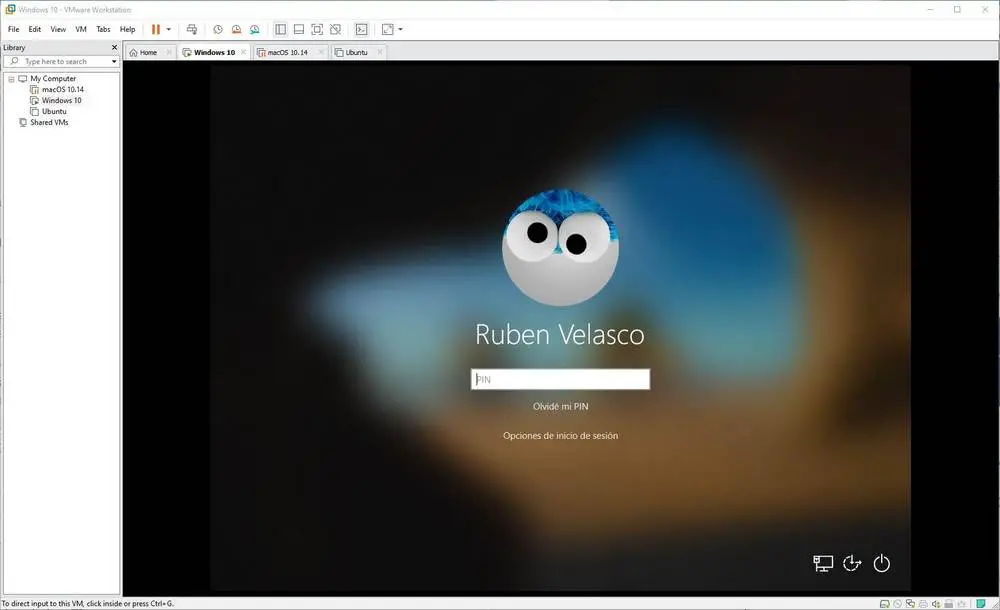Switch to Unity mode
Image resolution: width=1000 pixels, height=610 pixels.
[335, 29]
